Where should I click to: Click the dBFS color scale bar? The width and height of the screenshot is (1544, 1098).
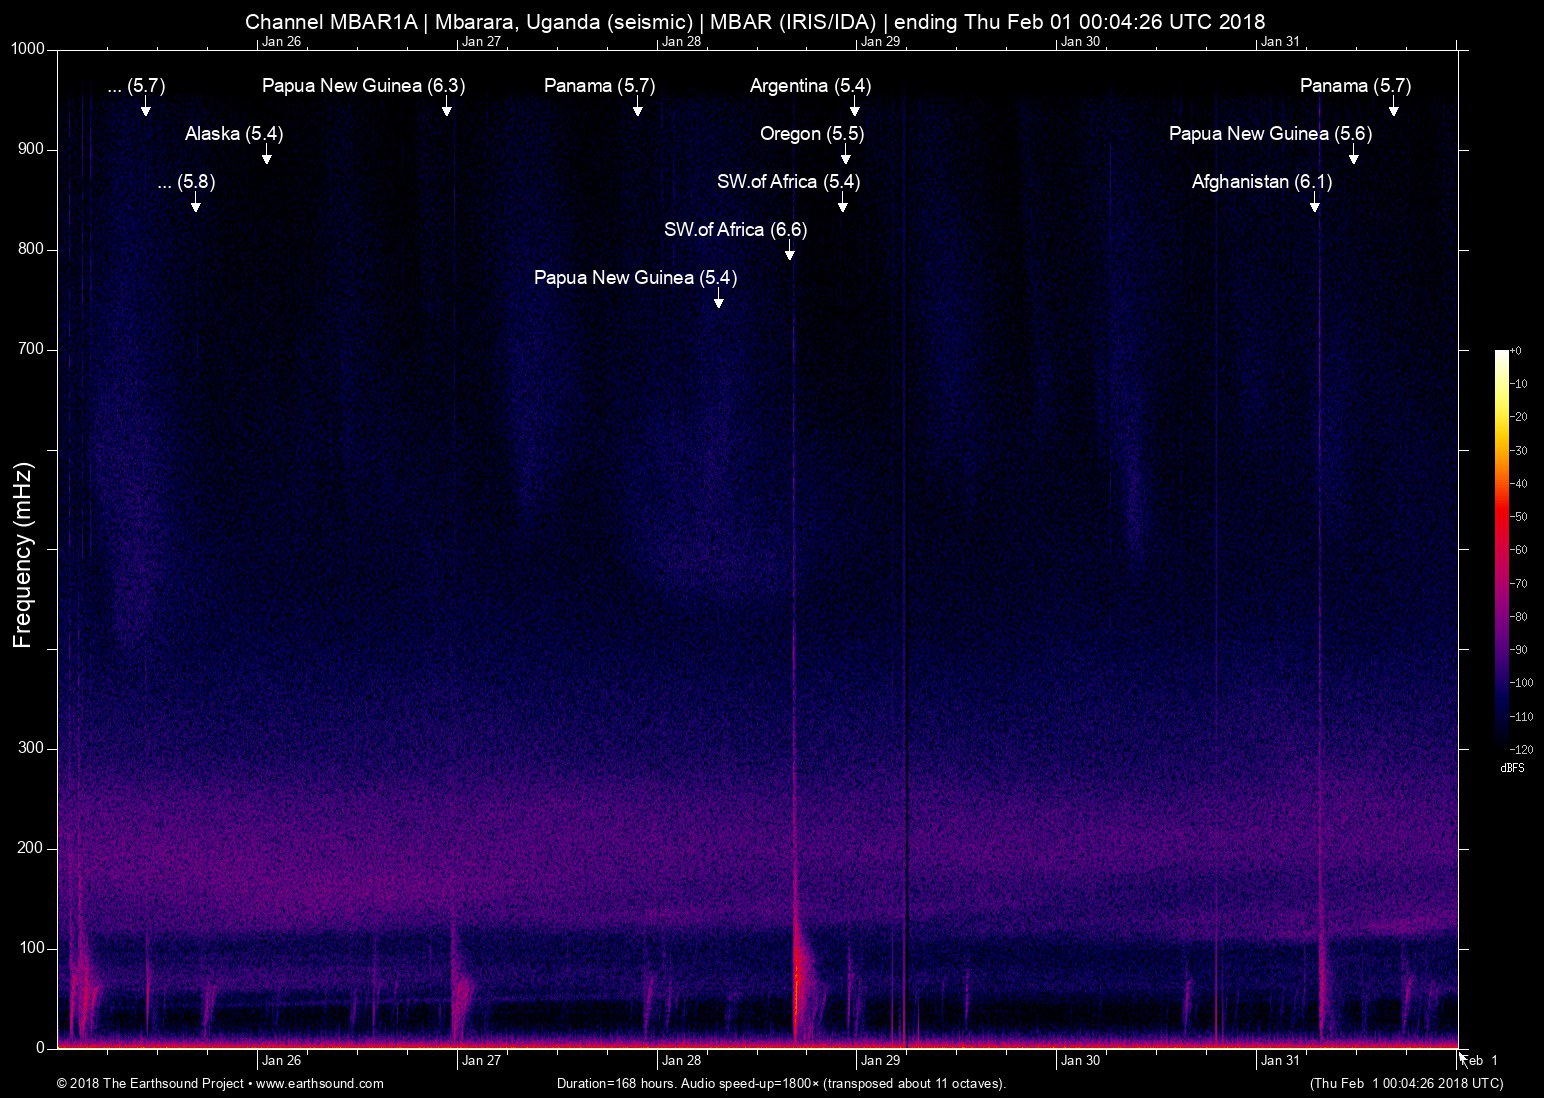click(x=1502, y=548)
